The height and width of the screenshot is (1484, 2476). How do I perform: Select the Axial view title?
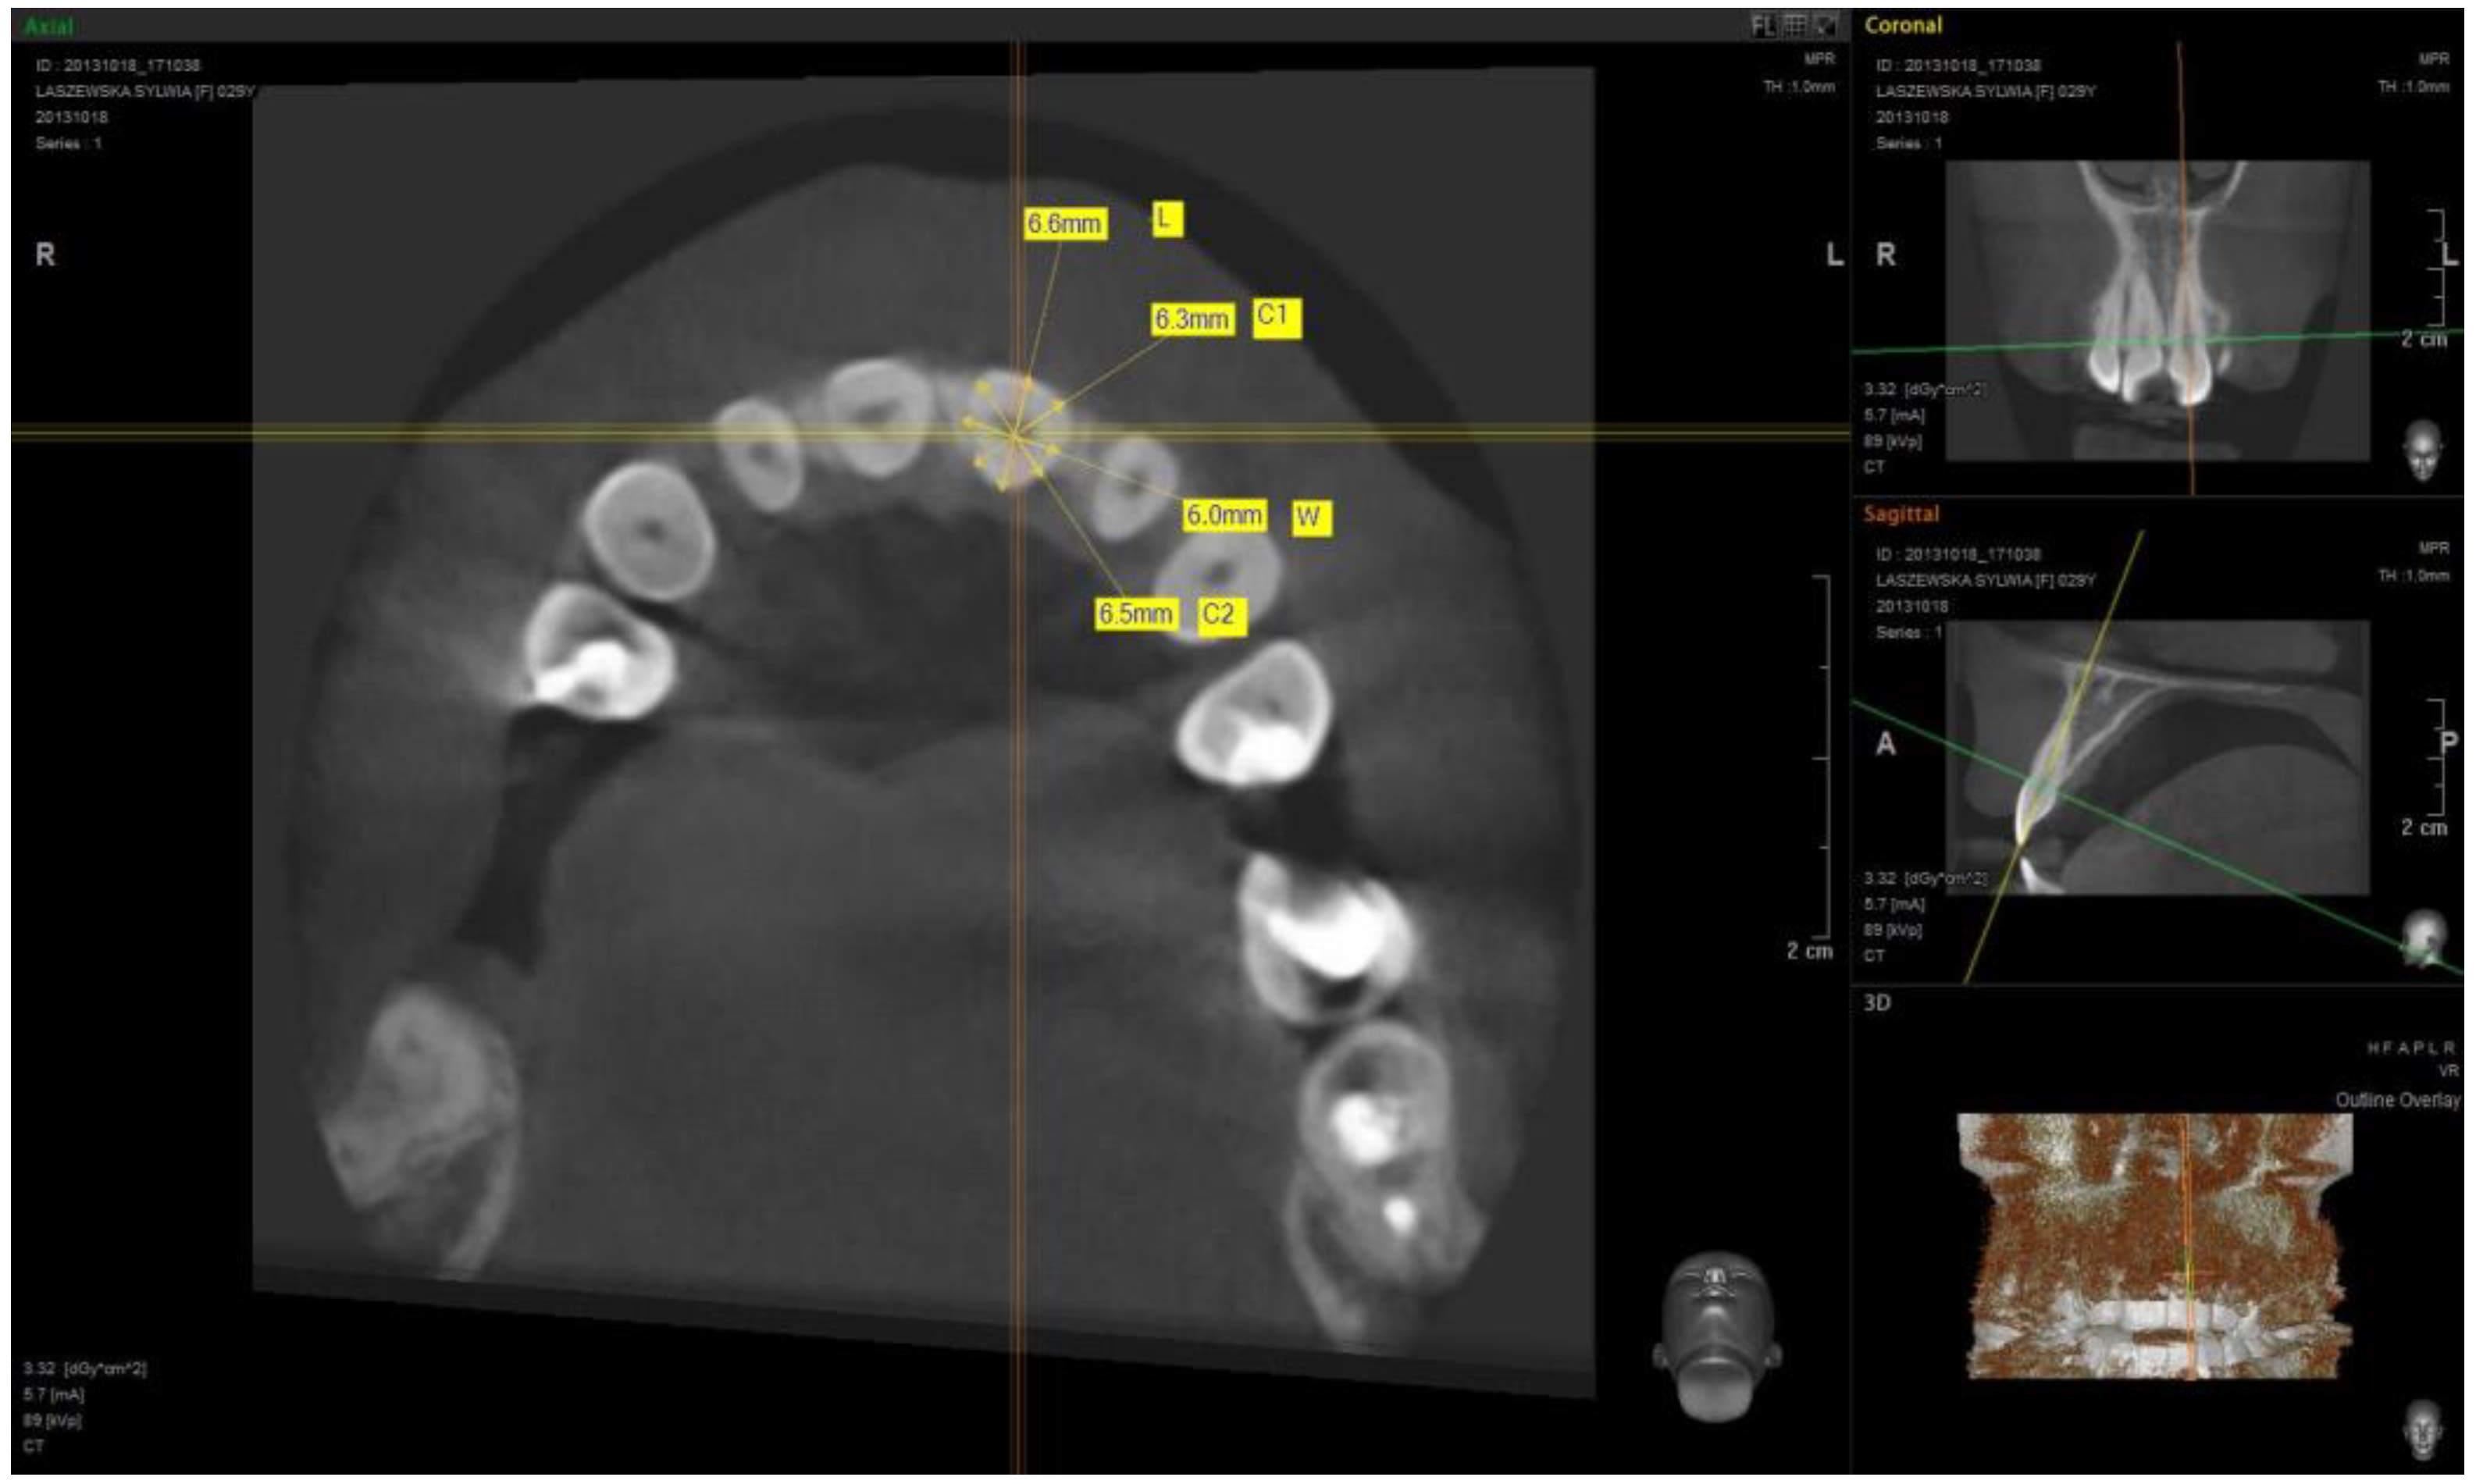point(48,26)
